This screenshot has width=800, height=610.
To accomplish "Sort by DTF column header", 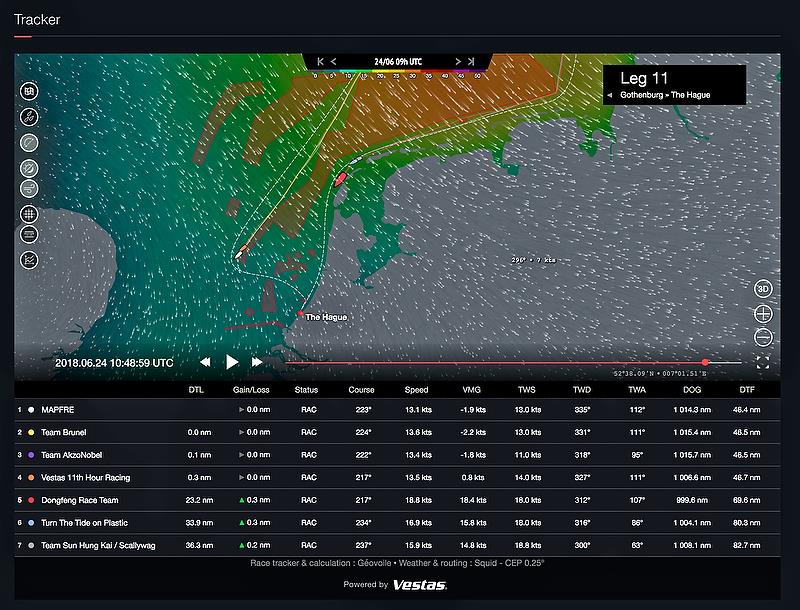I will click(747, 390).
